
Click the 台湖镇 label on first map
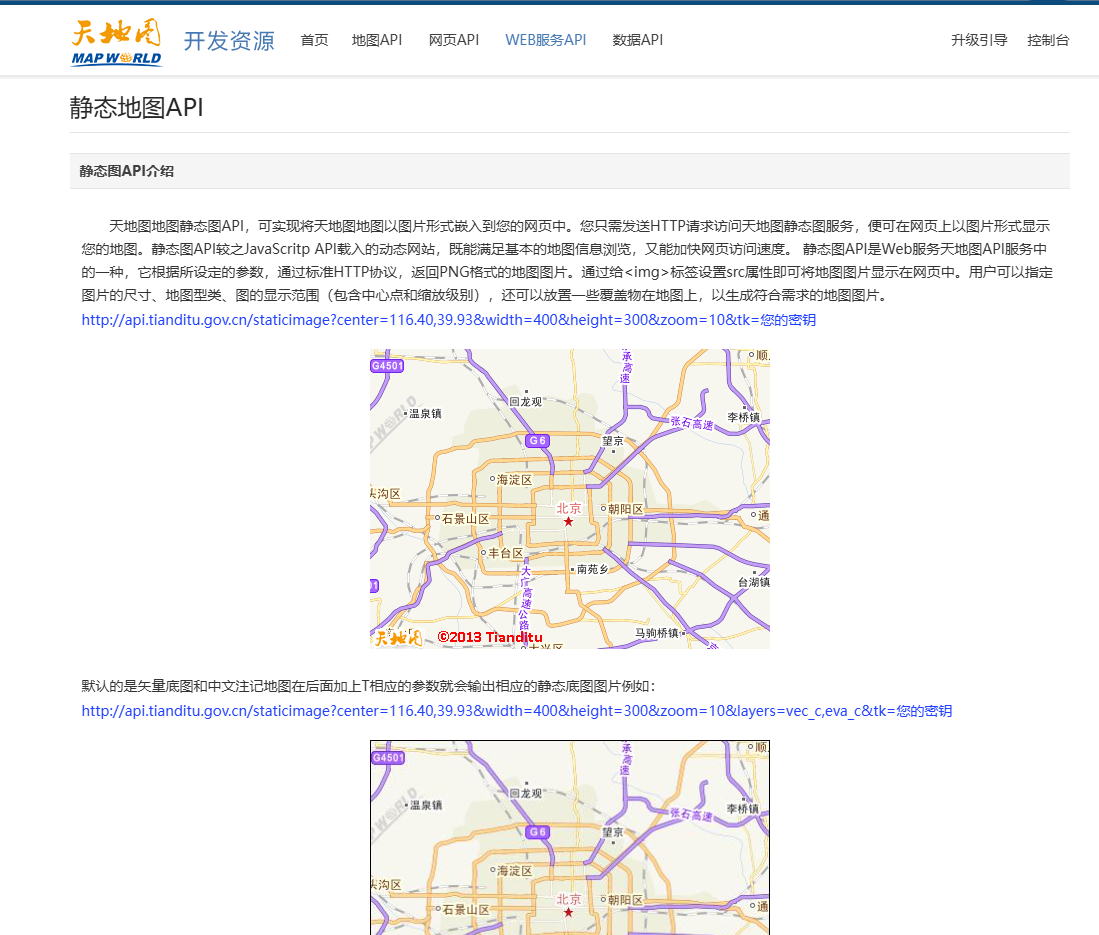pyautogui.click(x=754, y=582)
